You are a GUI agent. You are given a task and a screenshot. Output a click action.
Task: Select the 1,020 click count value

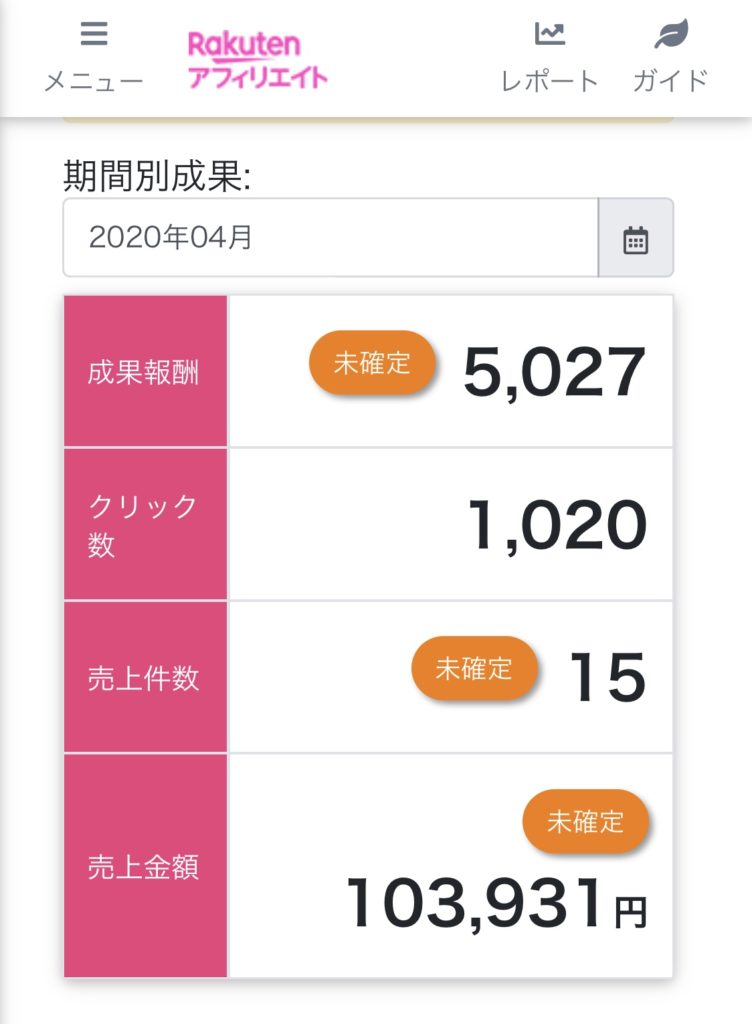click(557, 525)
